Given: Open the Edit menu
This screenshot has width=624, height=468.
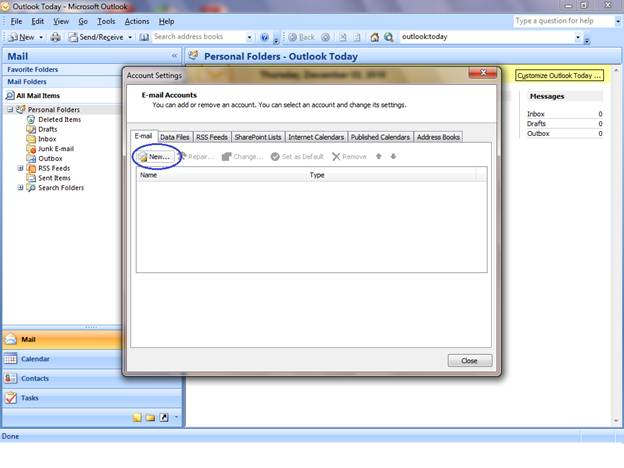Looking at the screenshot, I should [38, 21].
